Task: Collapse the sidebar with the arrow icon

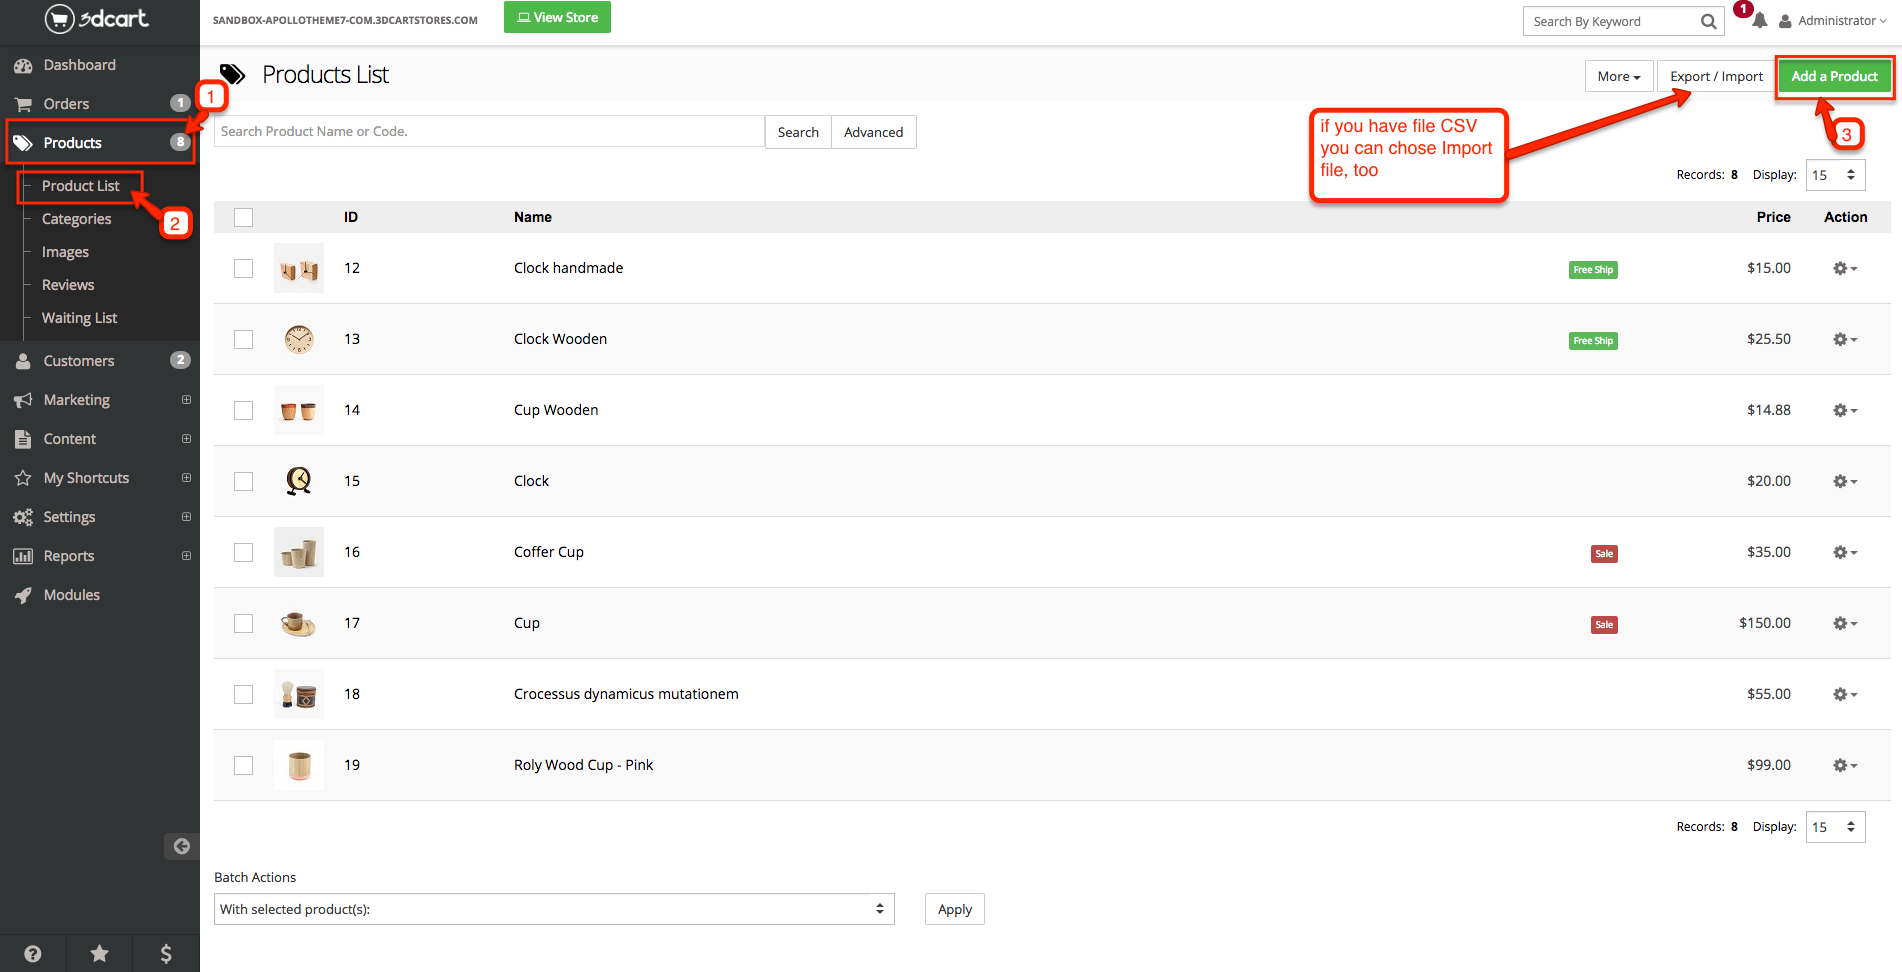Action: [x=181, y=846]
